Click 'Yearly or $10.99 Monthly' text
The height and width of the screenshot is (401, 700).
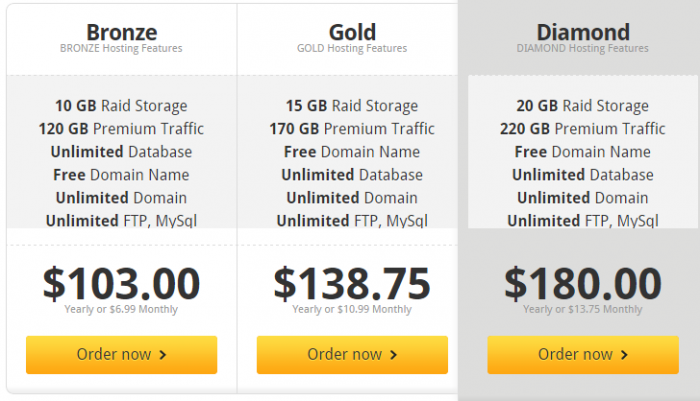coord(352,310)
